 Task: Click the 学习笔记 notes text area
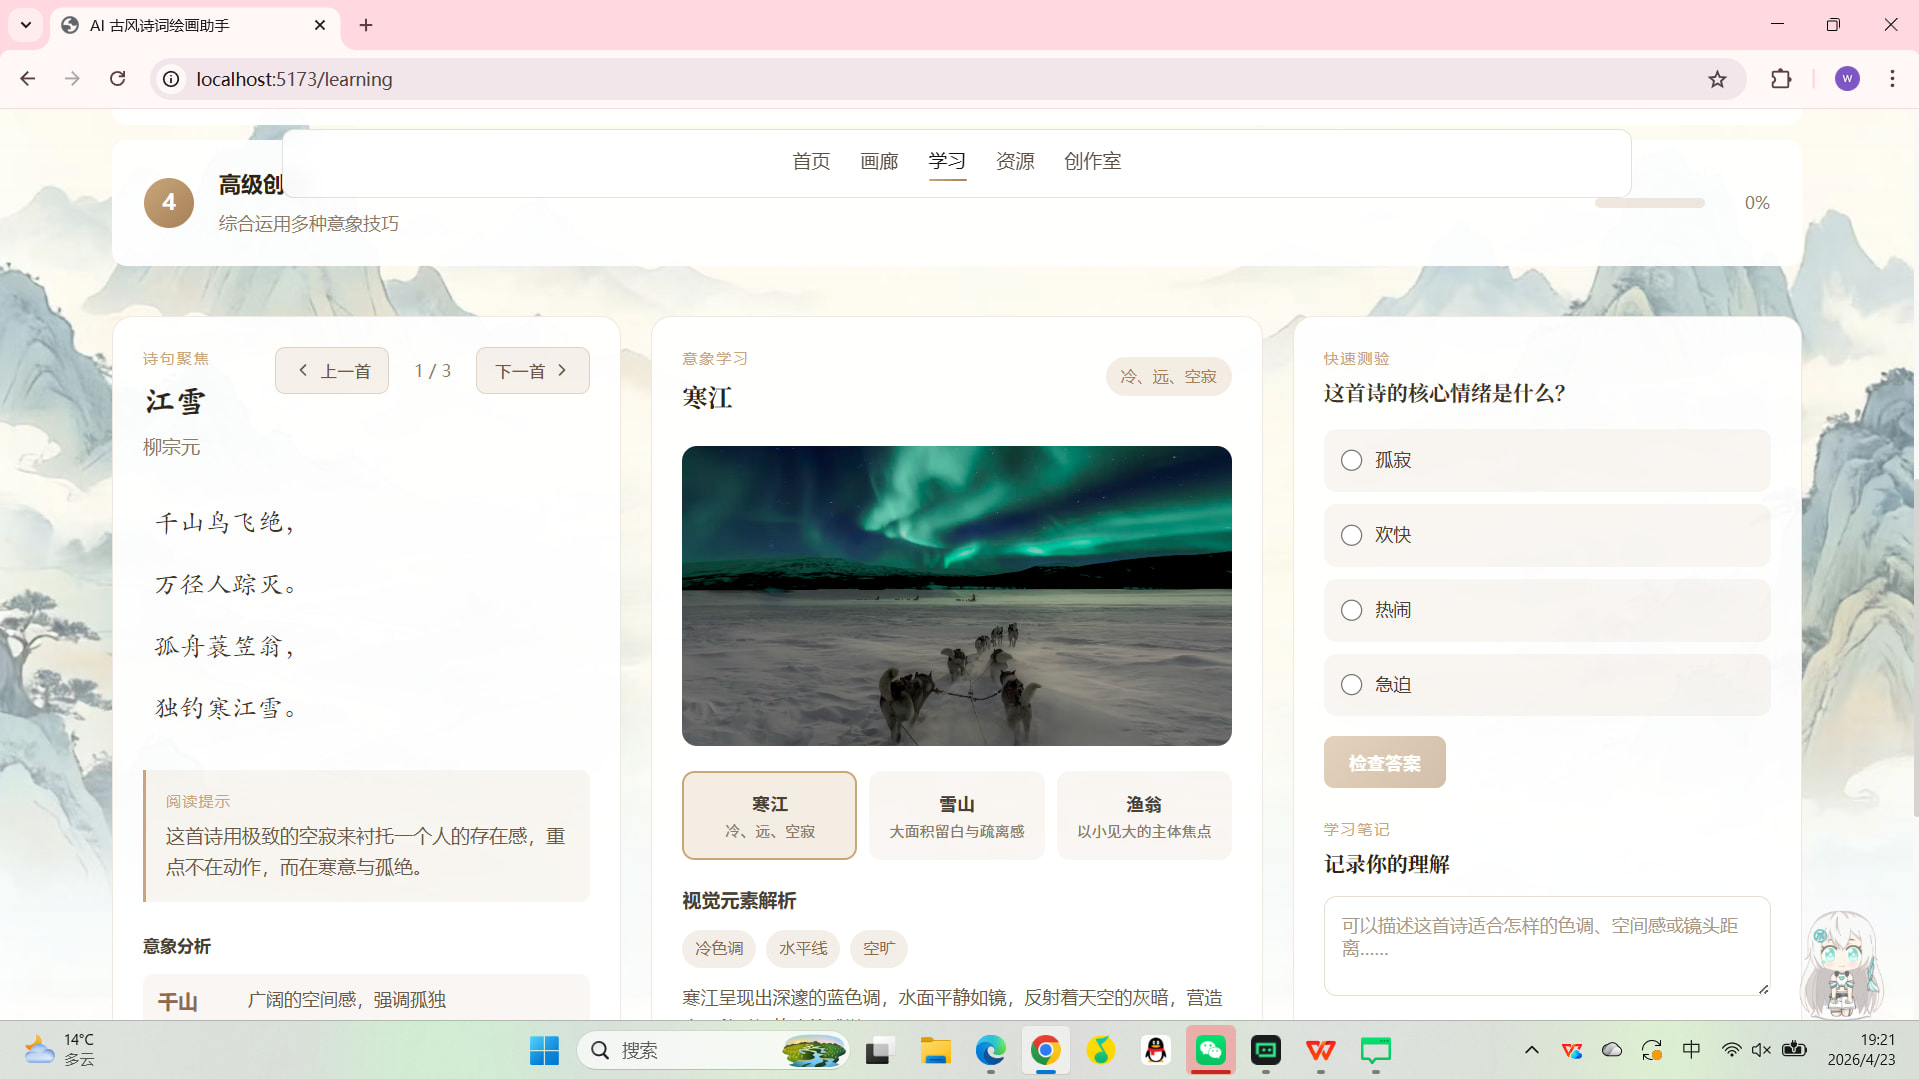point(1546,945)
